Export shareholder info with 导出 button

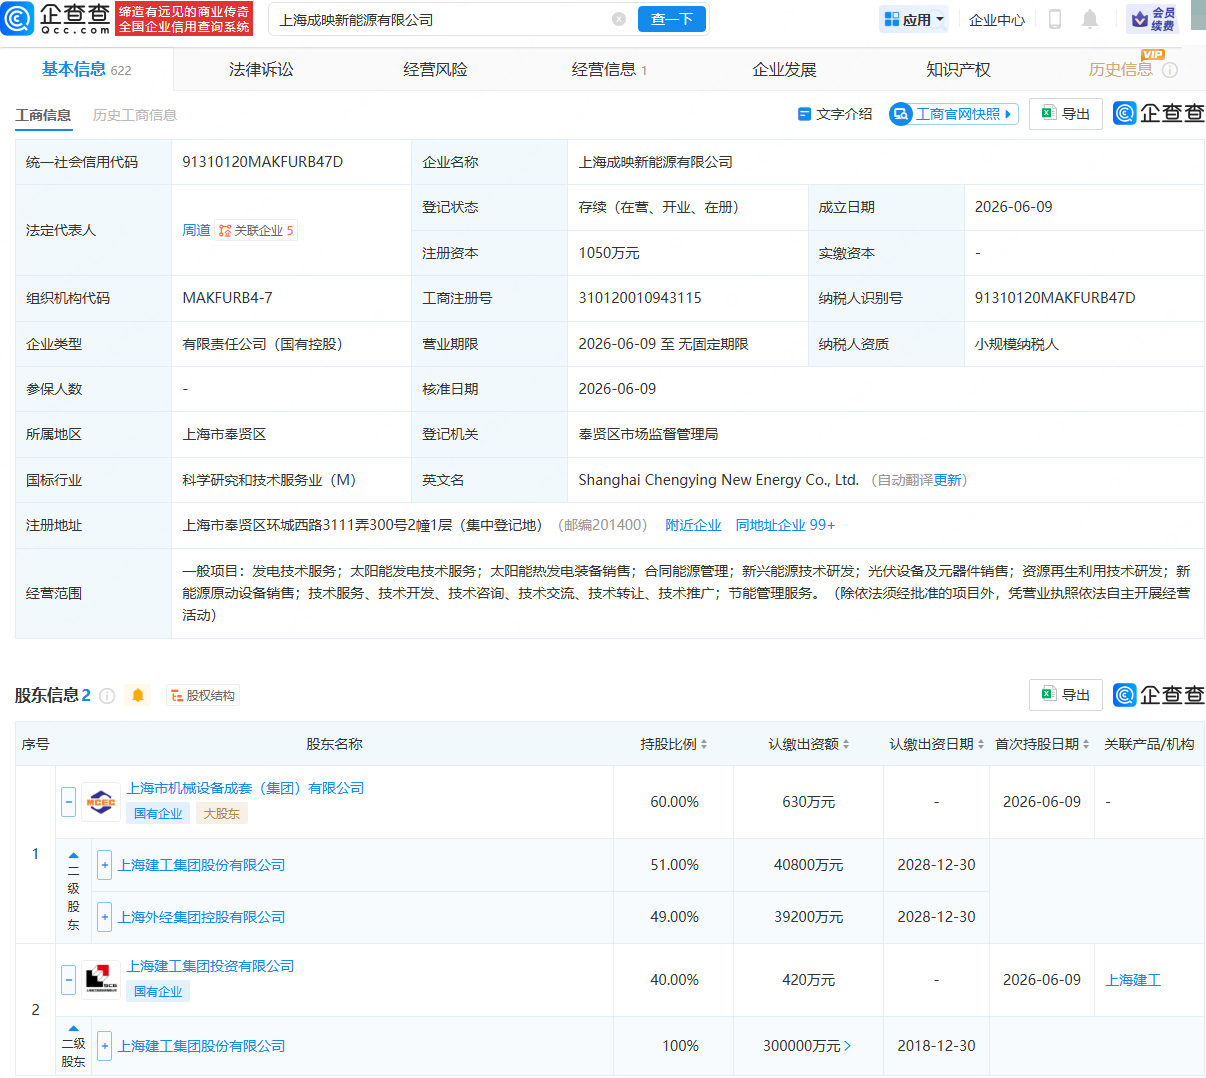[1066, 695]
